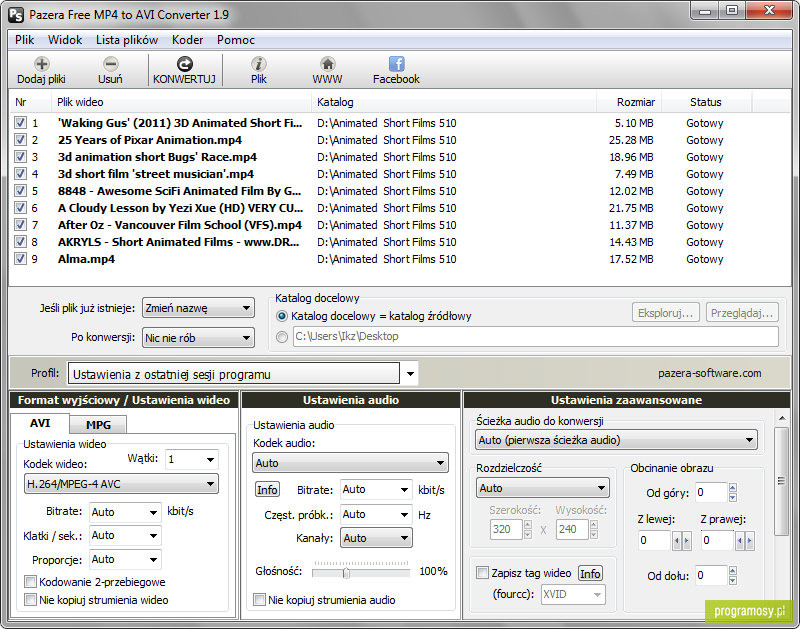Select the 3d short film 'street musician'.mp4 row
The width and height of the screenshot is (800, 629).
[156, 174]
